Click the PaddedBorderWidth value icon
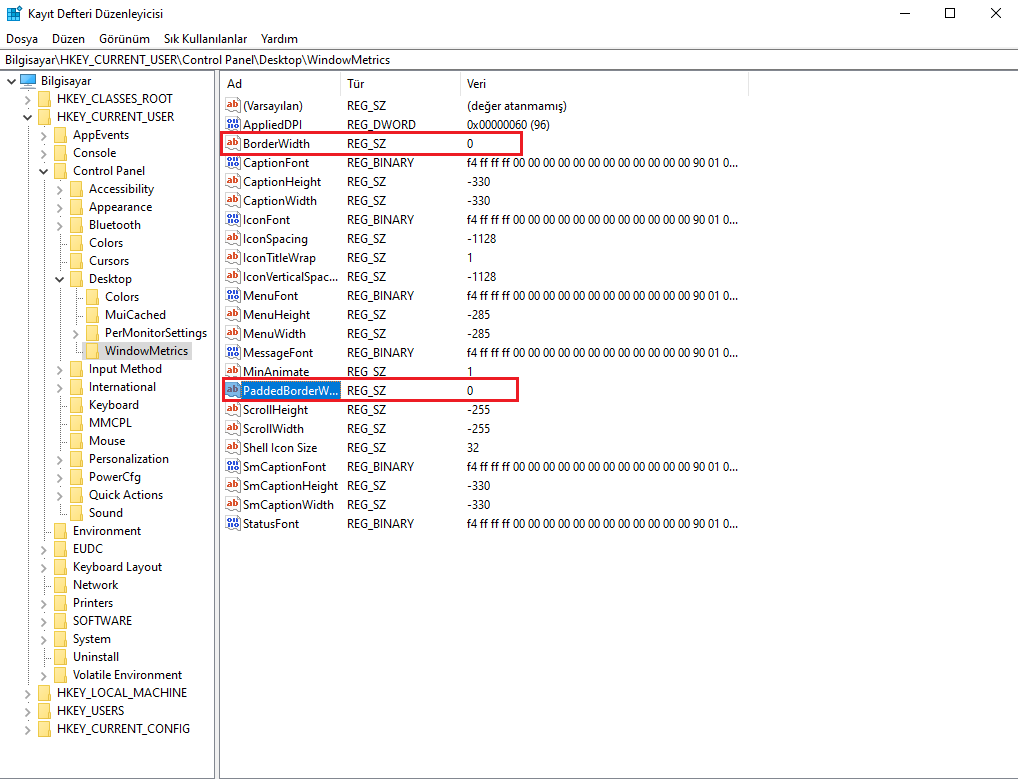Screen dimensions: 1018x779 click(x=232, y=390)
